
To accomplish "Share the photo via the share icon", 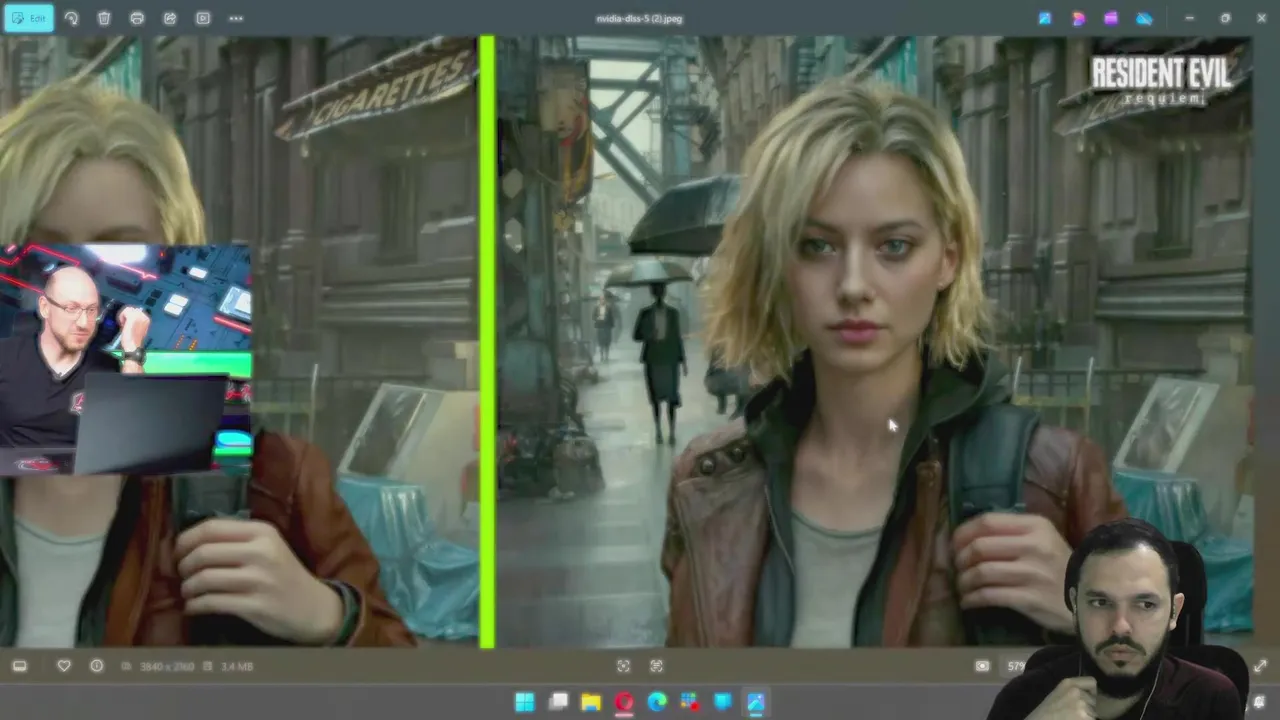I will pyautogui.click(x=170, y=18).
